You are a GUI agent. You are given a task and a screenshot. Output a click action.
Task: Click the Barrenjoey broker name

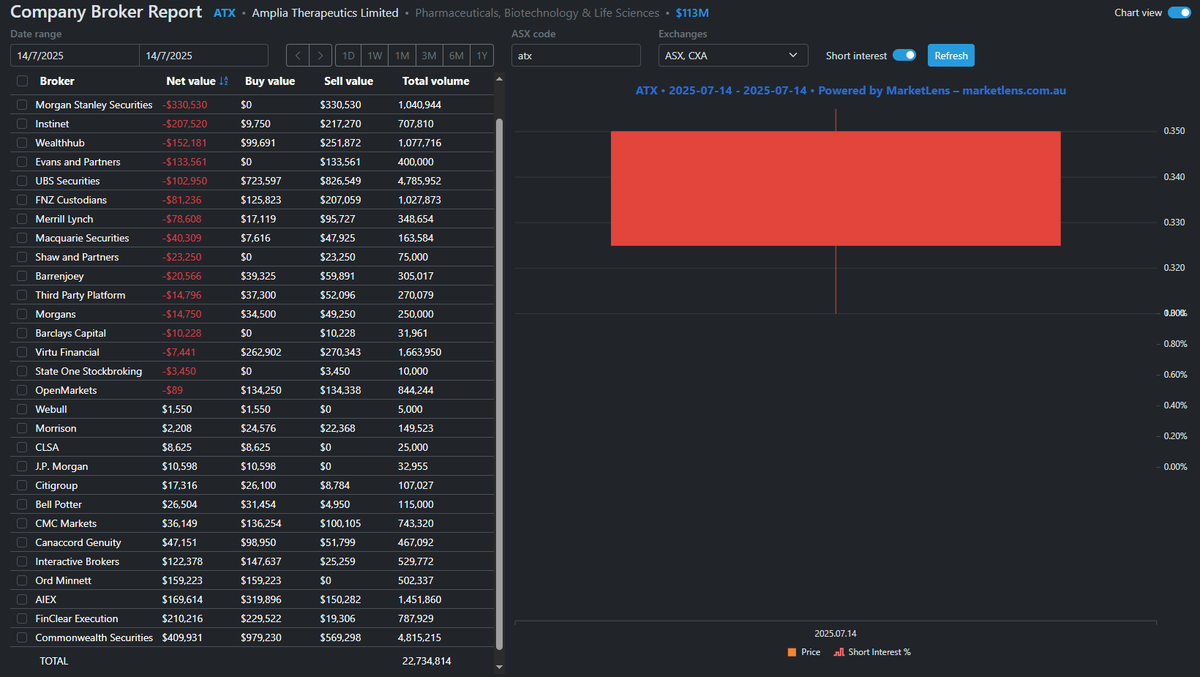click(x=60, y=276)
